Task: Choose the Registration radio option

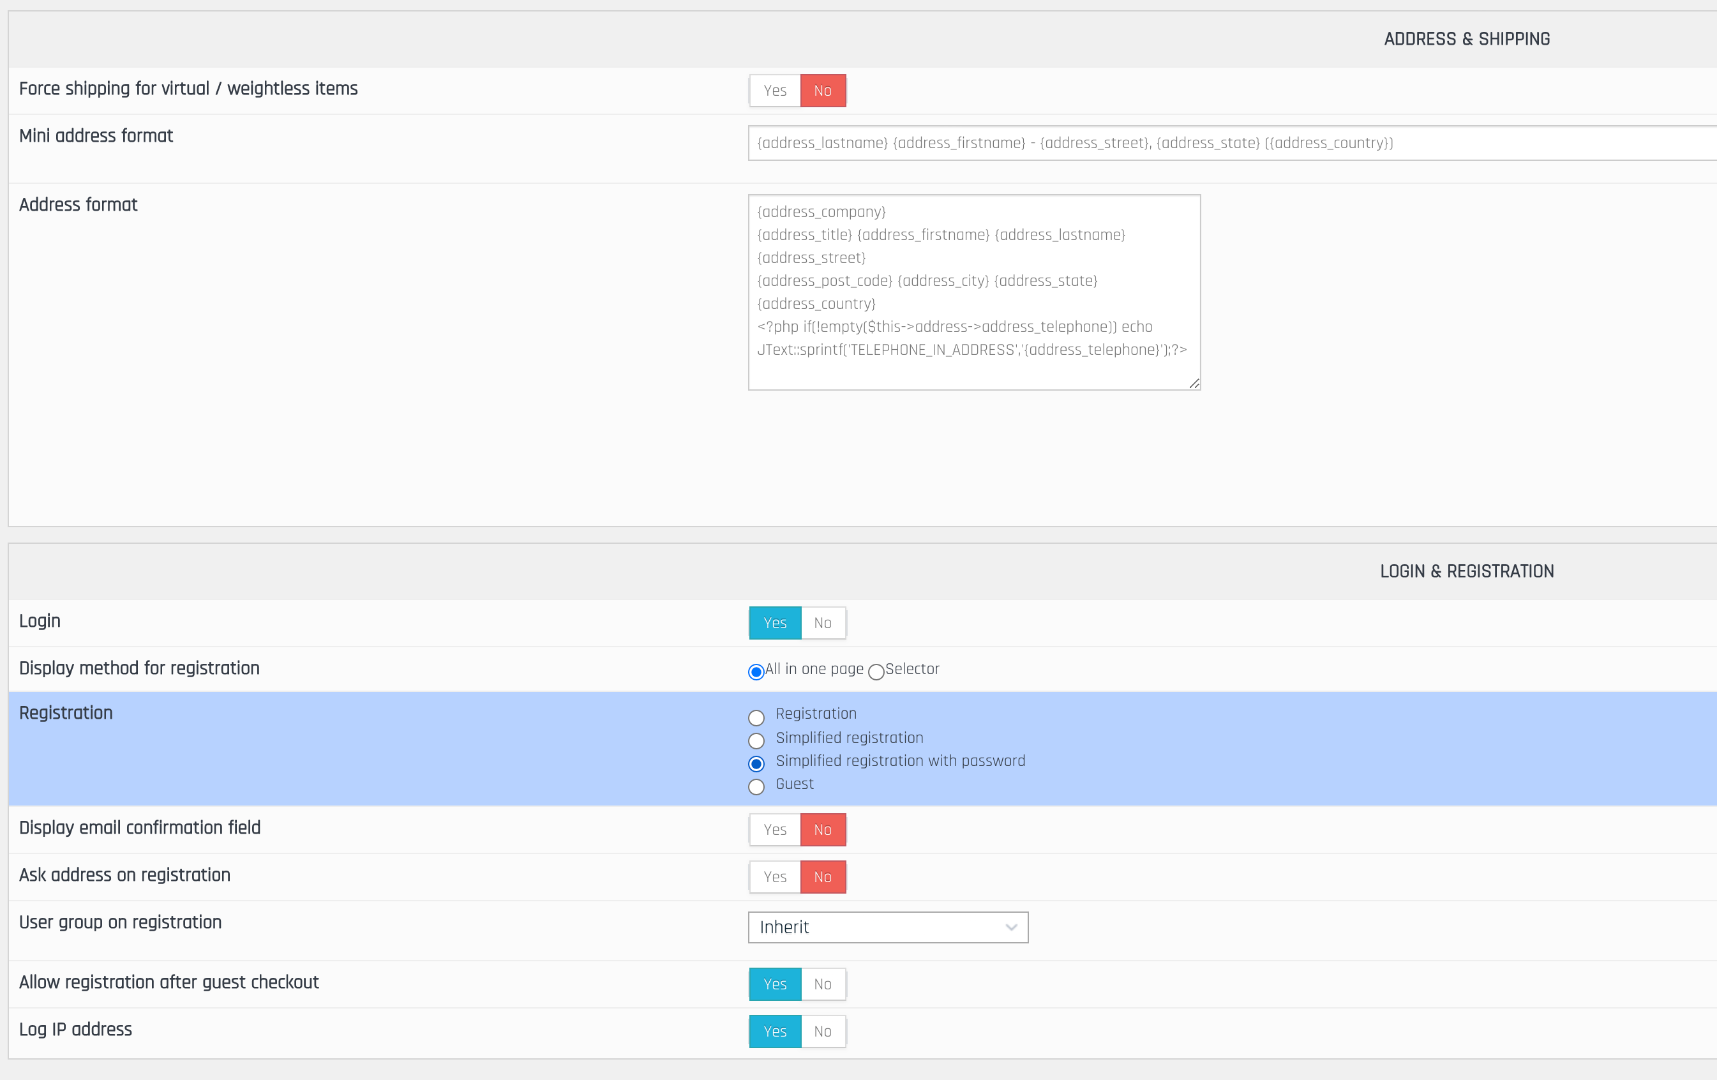Action: click(x=756, y=718)
